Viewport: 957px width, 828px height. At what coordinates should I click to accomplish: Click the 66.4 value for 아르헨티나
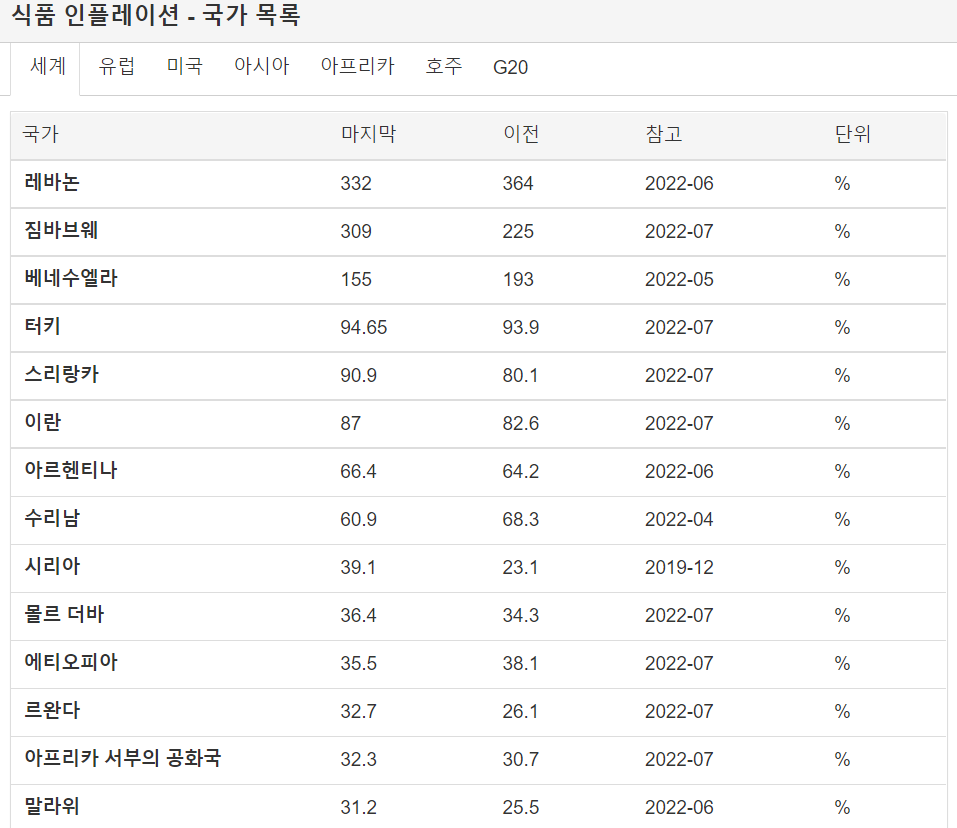coord(358,472)
